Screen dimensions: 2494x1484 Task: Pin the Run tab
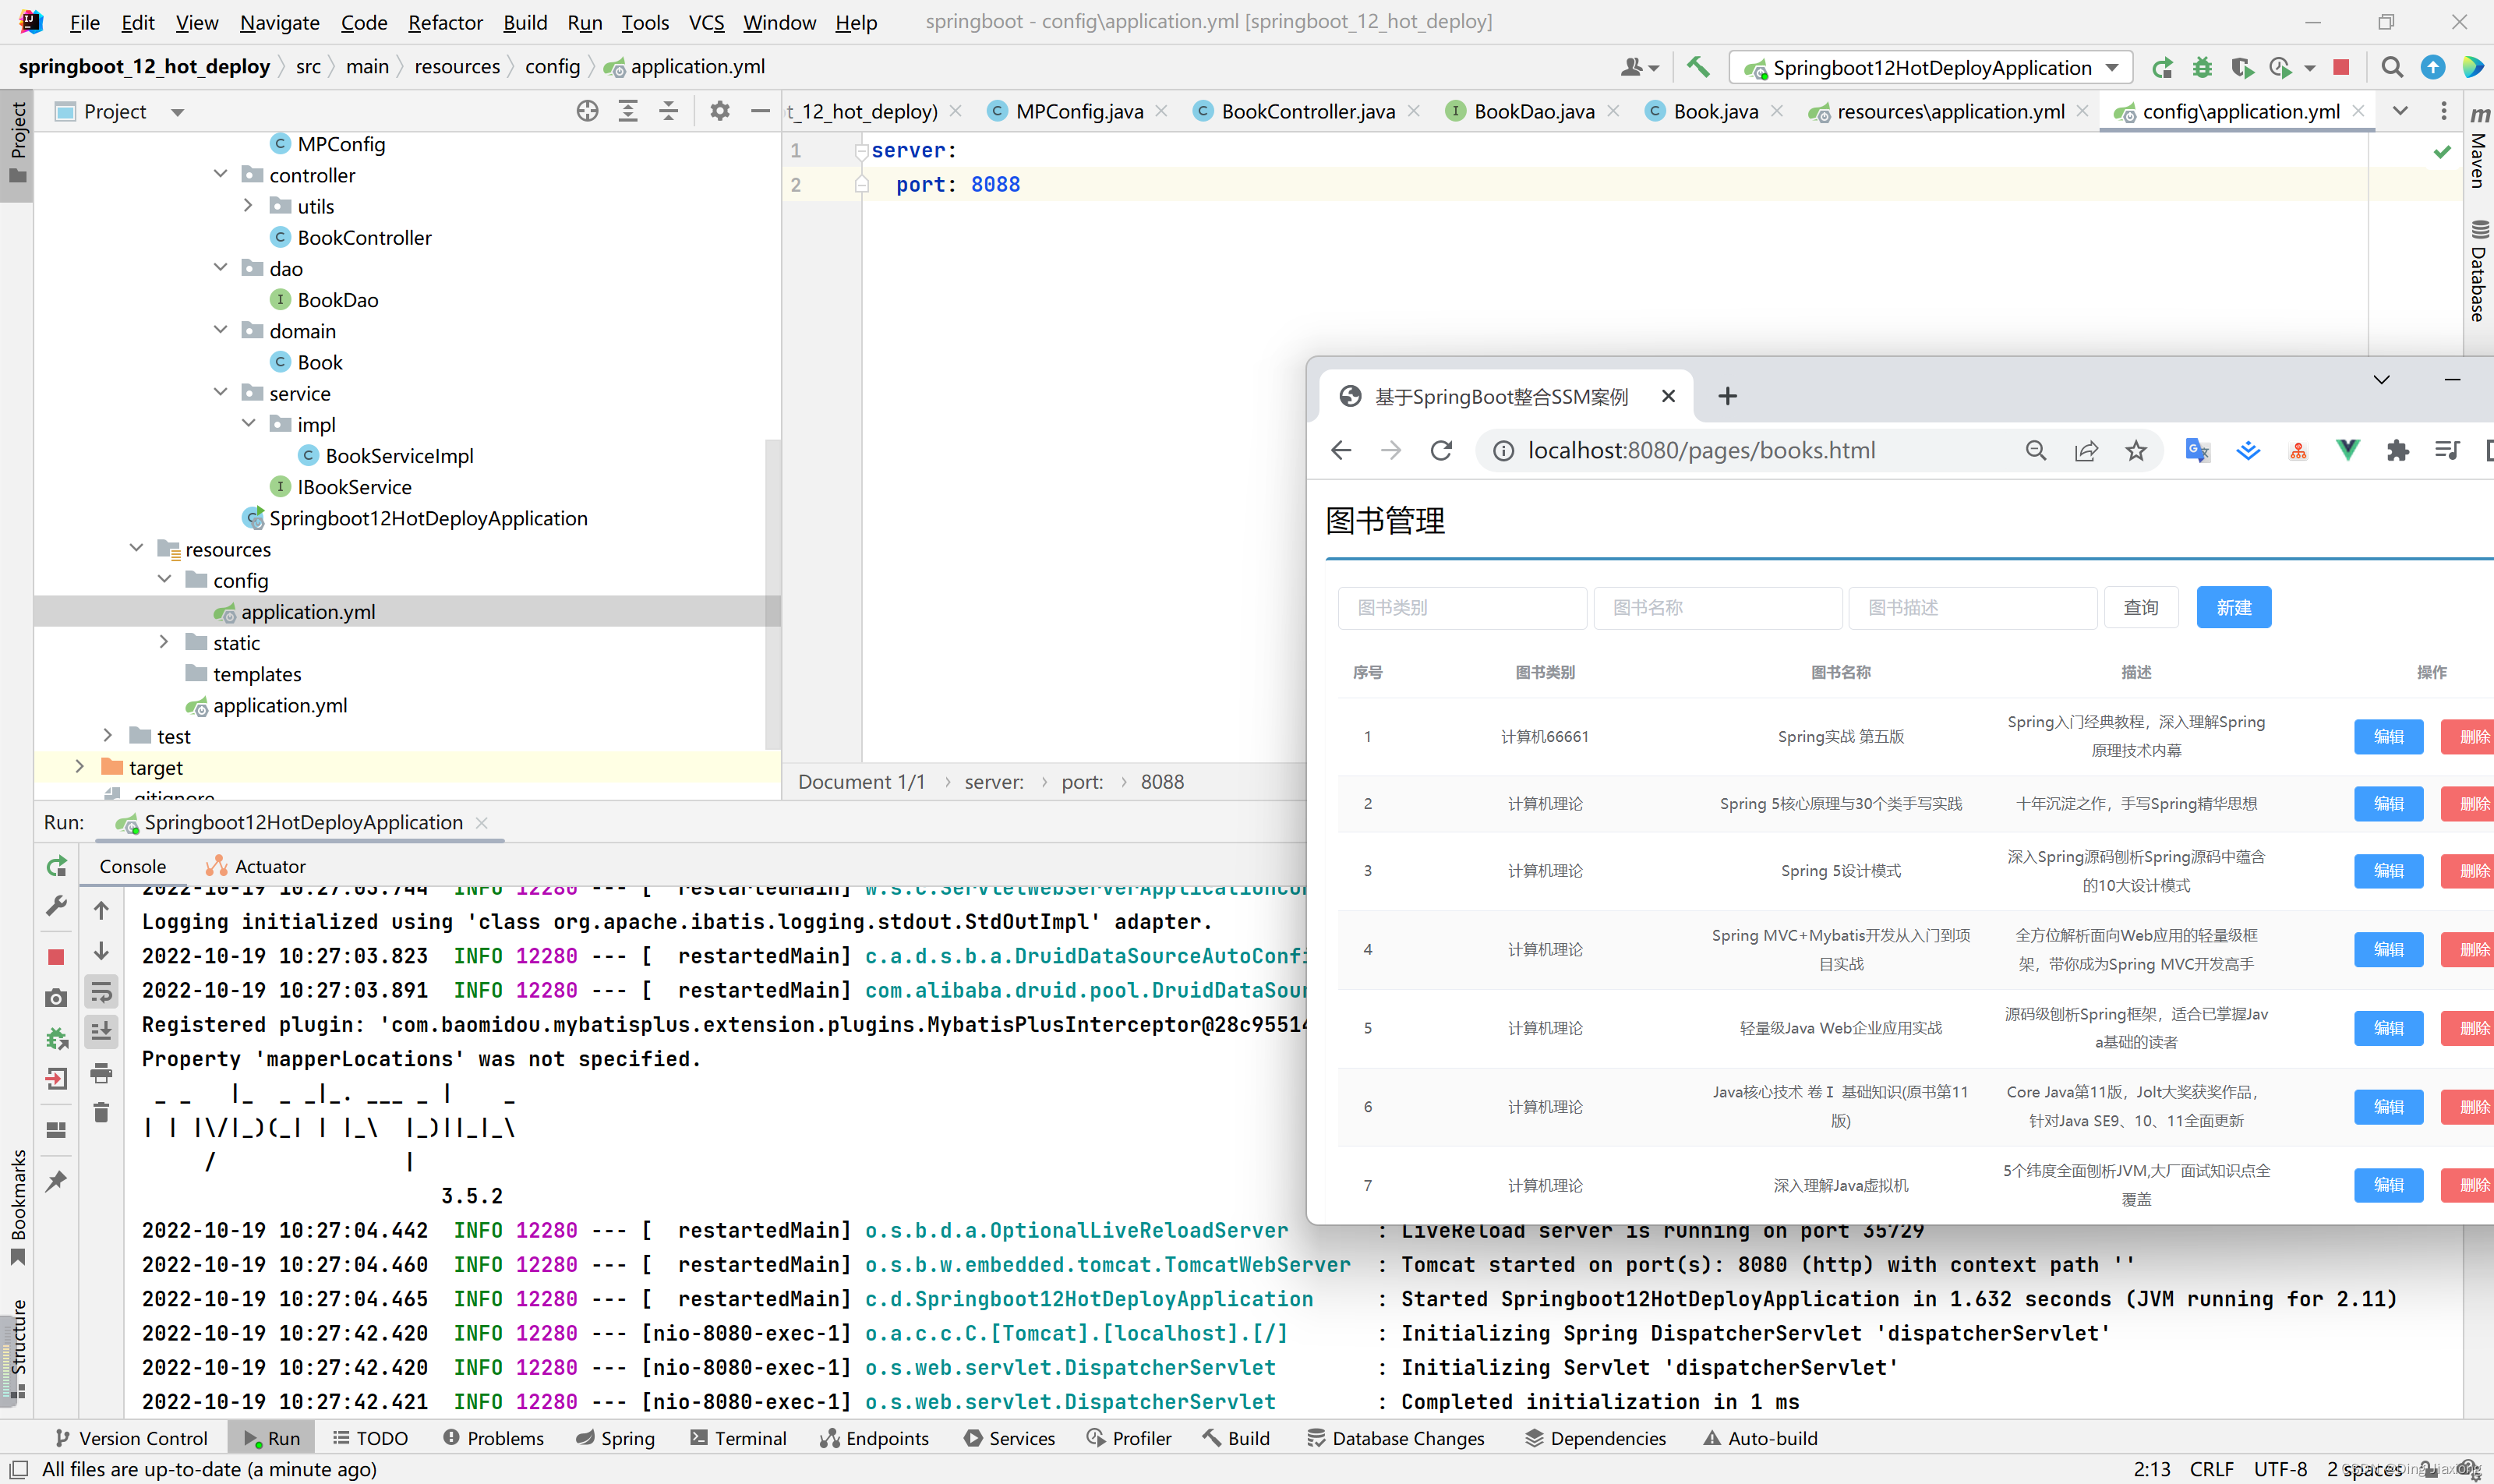click(56, 1181)
